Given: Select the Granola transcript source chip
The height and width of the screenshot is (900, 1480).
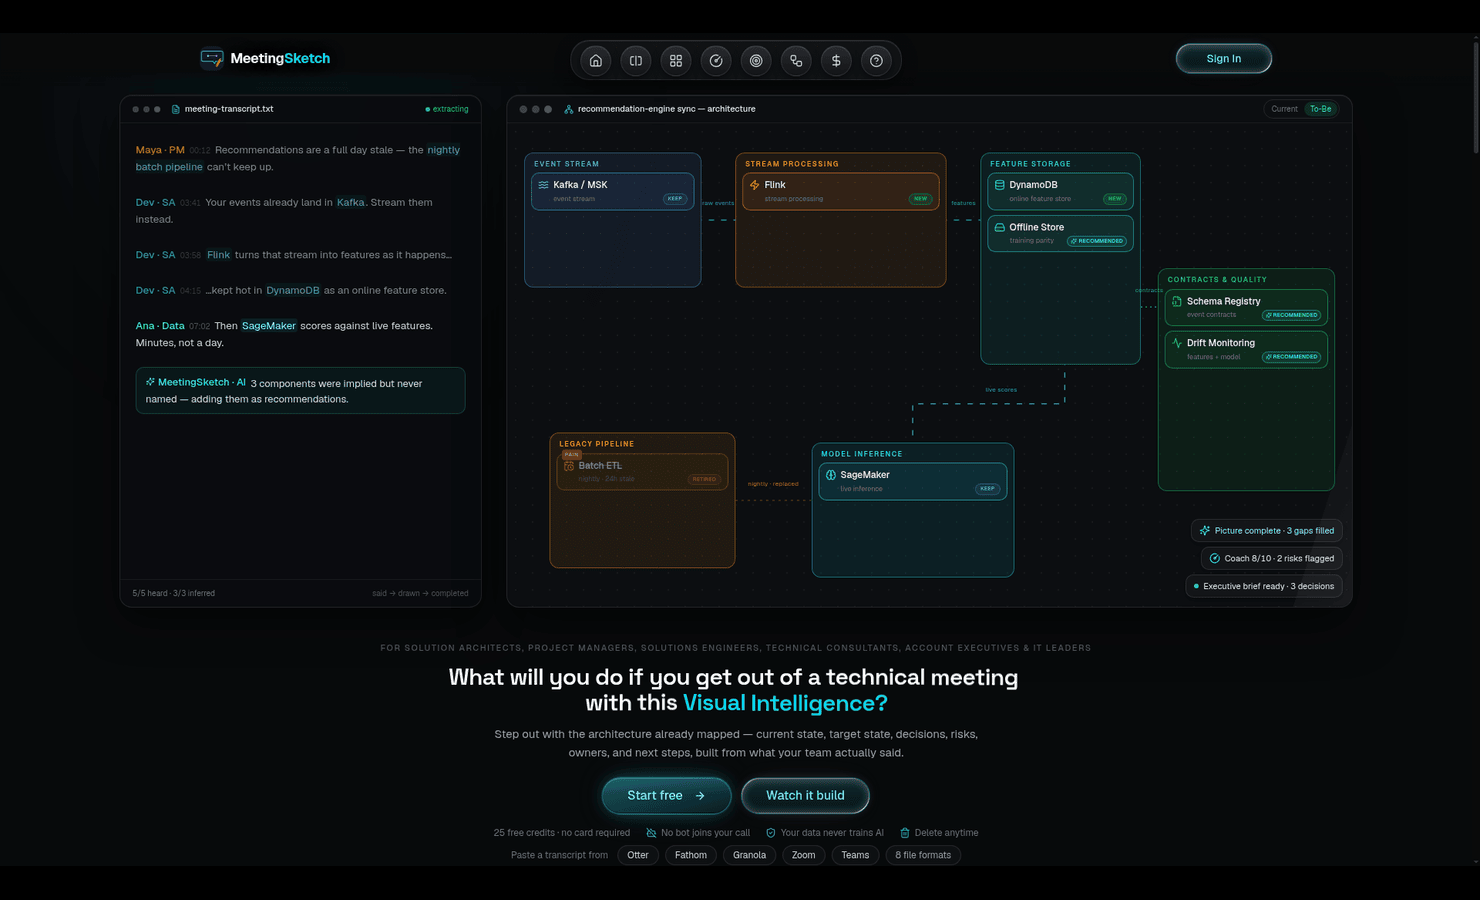Looking at the screenshot, I should point(749,855).
